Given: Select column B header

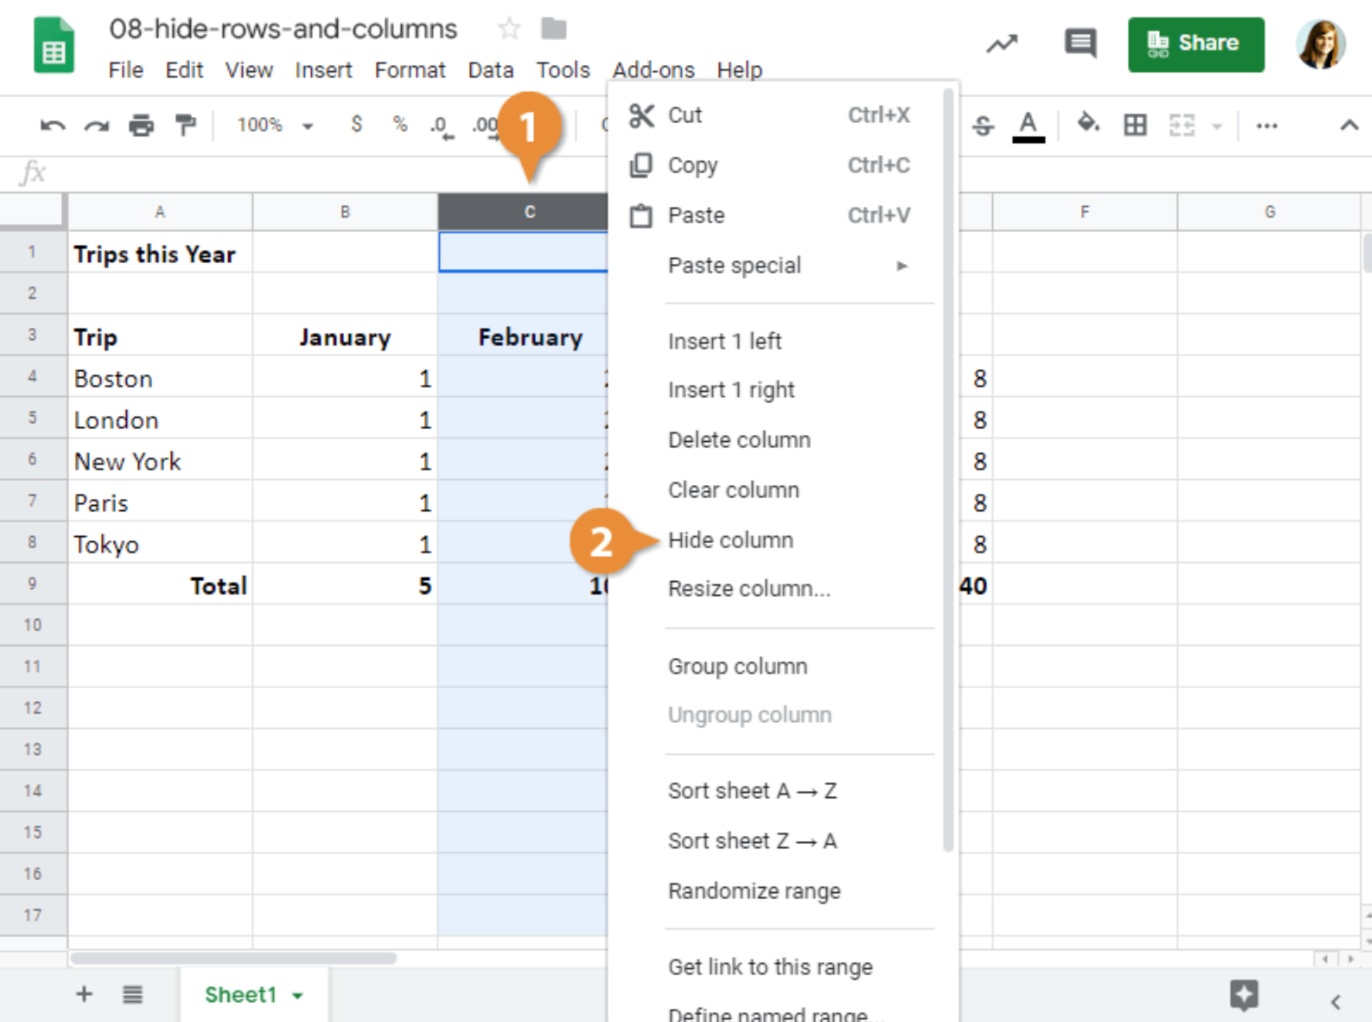Looking at the screenshot, I should [345, 212].
